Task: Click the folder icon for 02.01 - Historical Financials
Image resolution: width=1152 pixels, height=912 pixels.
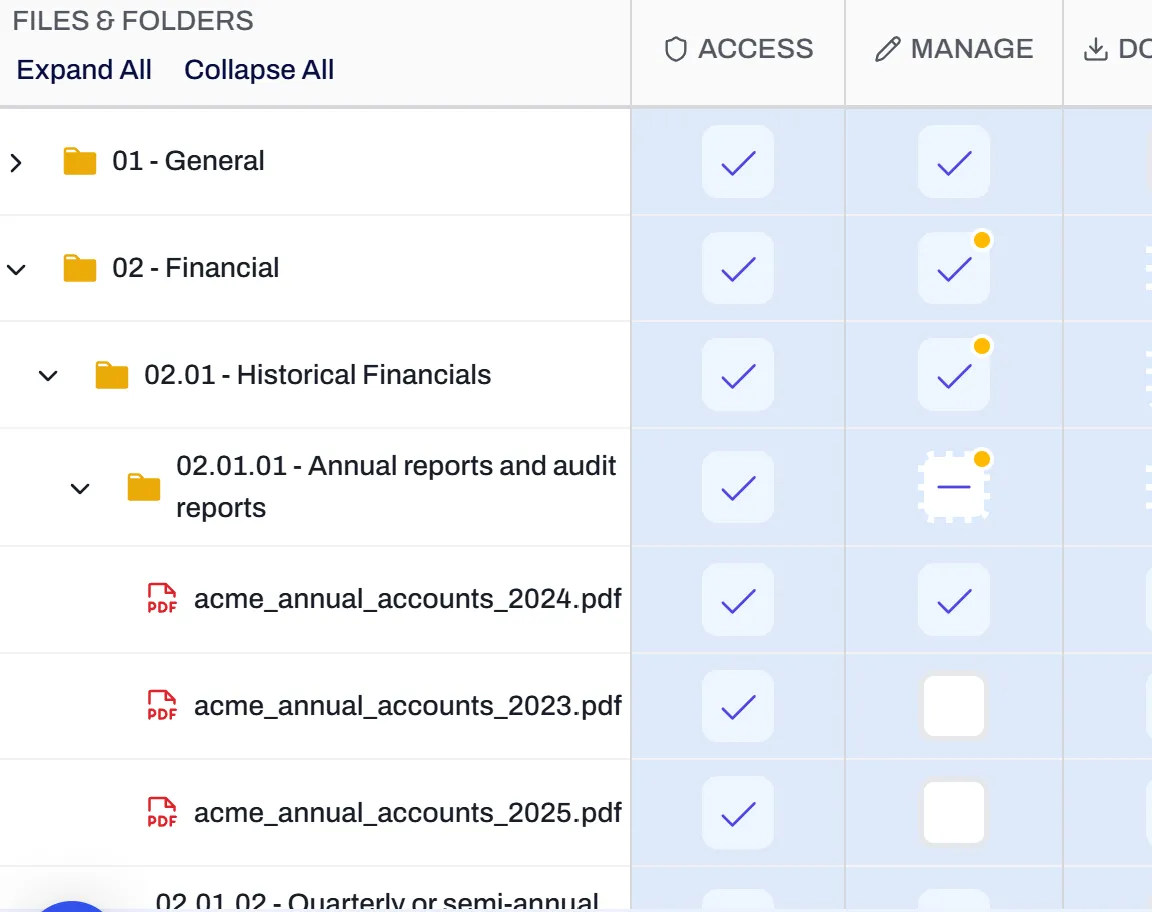Action: coord(112,375)
